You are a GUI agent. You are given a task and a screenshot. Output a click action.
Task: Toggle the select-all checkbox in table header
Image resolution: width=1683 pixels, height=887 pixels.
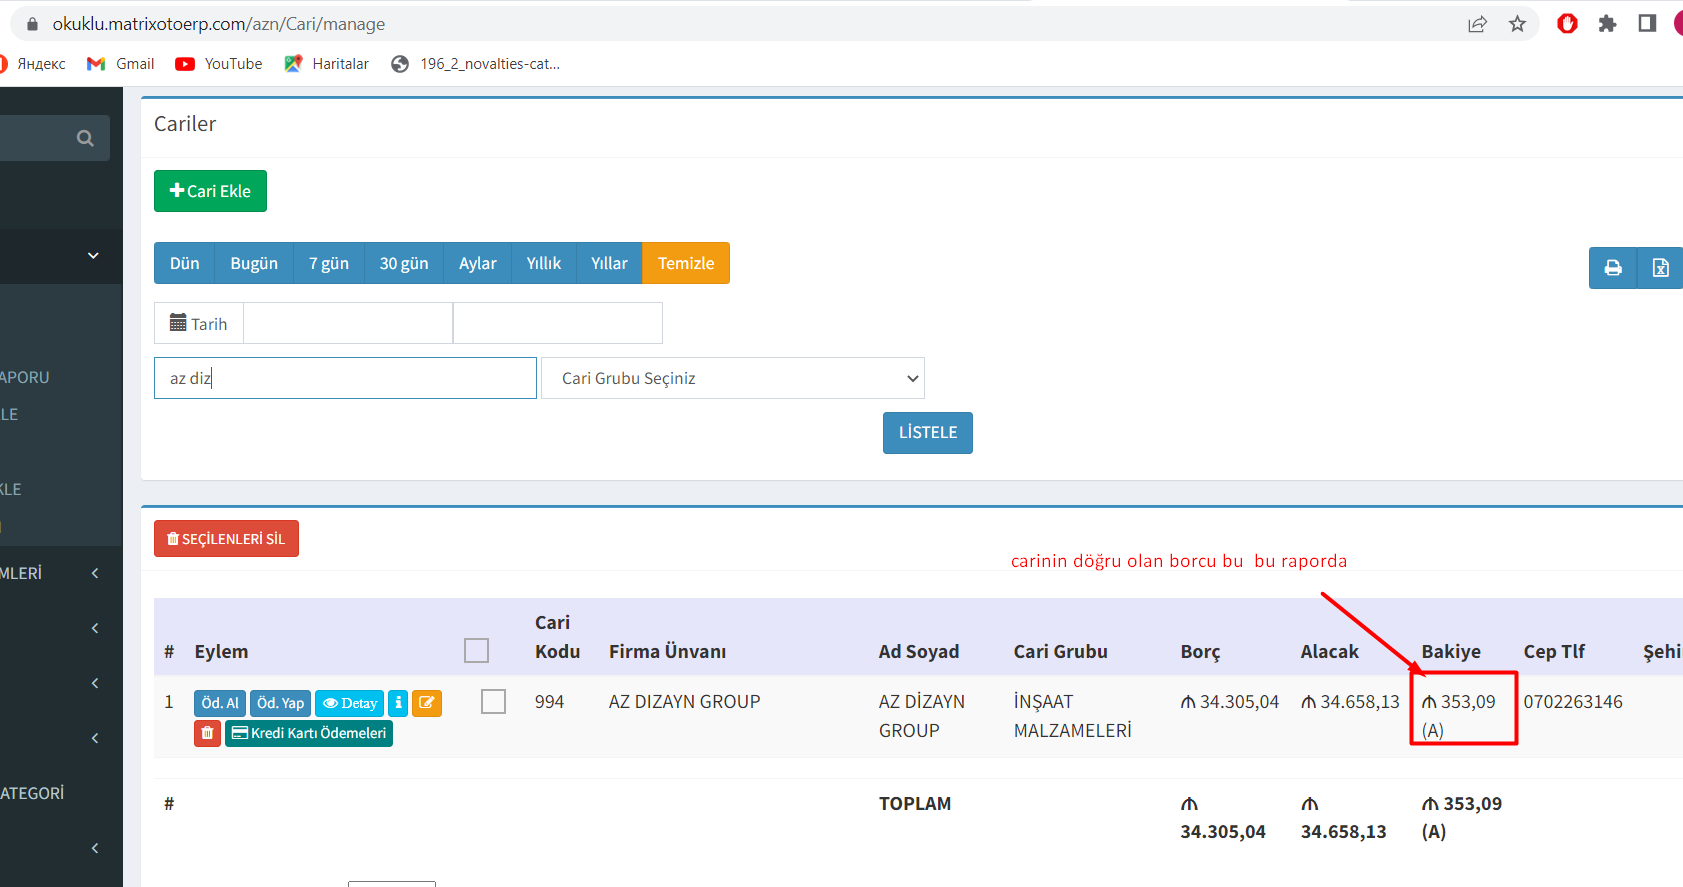point(476,651)
